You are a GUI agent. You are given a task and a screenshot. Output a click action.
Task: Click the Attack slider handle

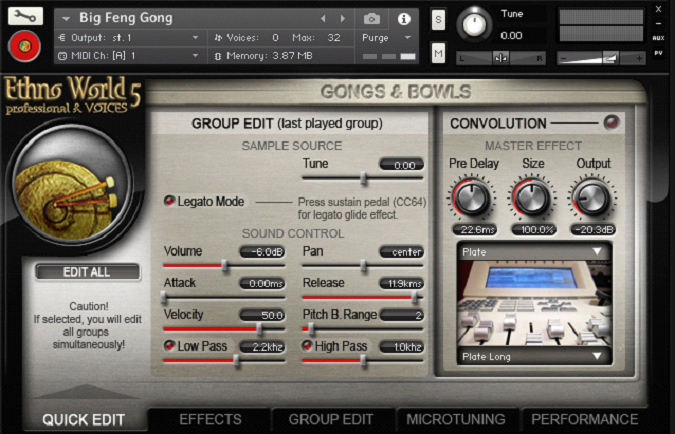tap(164, 298)
